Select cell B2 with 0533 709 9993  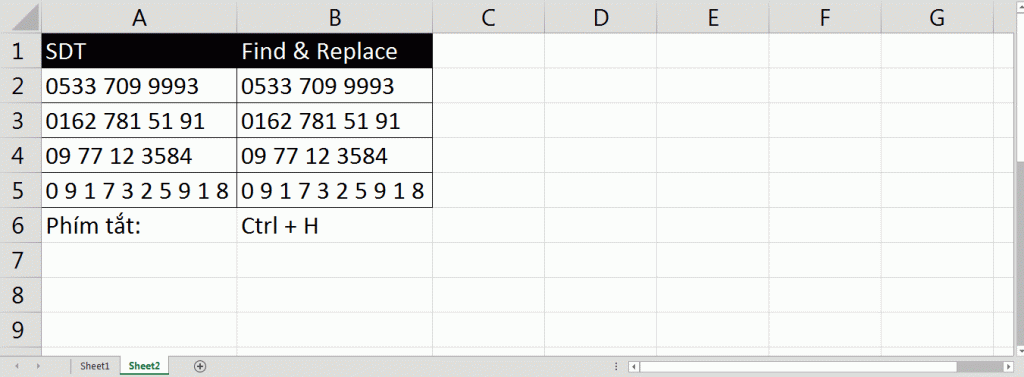coord(334,86)
